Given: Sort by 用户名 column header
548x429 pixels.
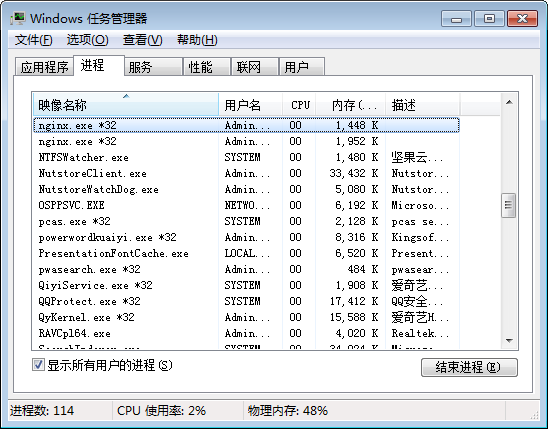Looking at the screenshot, I should 250,104.
